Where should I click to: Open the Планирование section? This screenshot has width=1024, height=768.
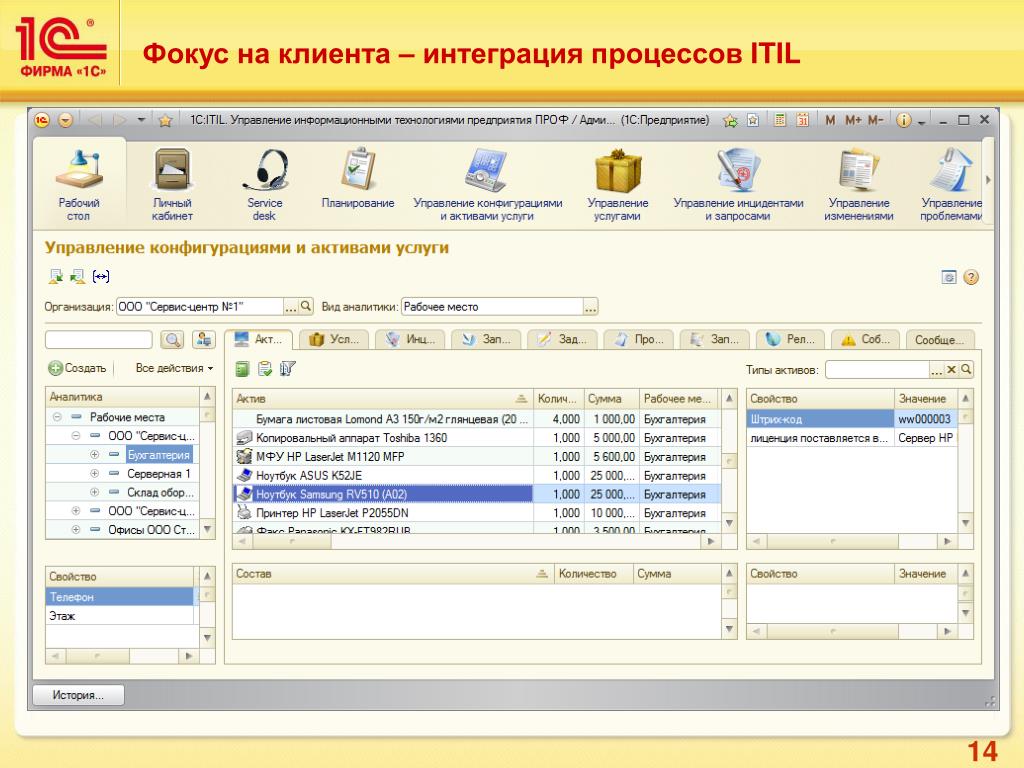(x=358, y=178)
